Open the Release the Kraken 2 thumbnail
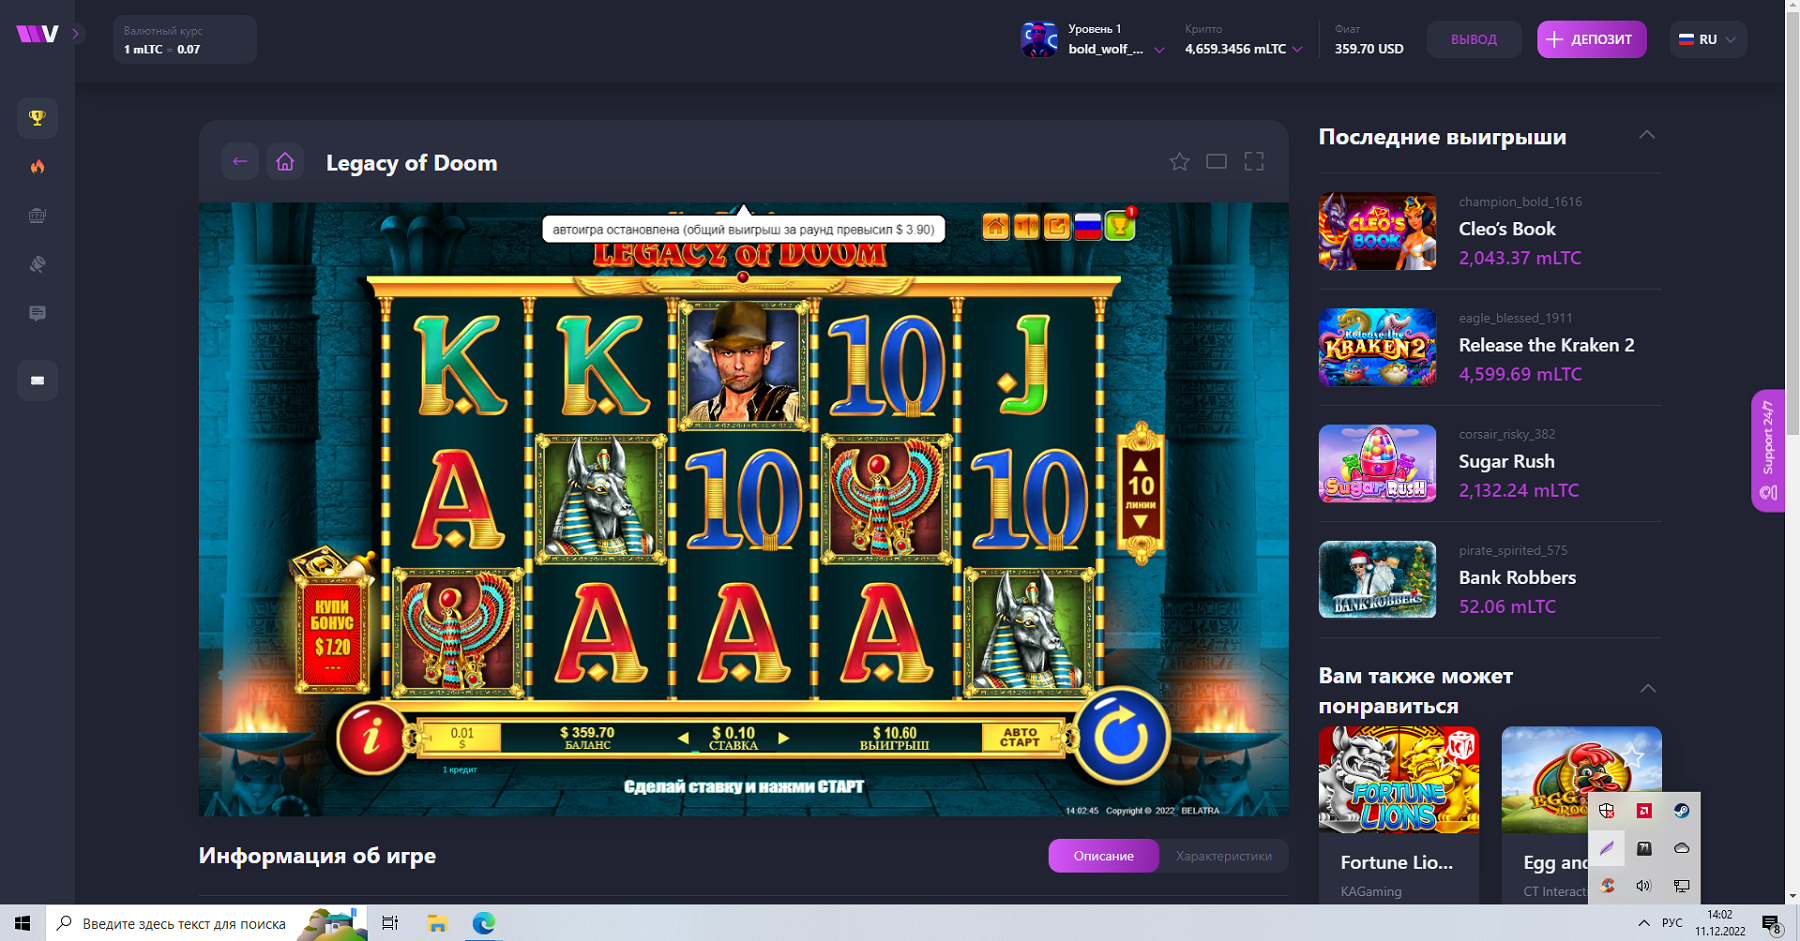 [x=1377, y=347]
